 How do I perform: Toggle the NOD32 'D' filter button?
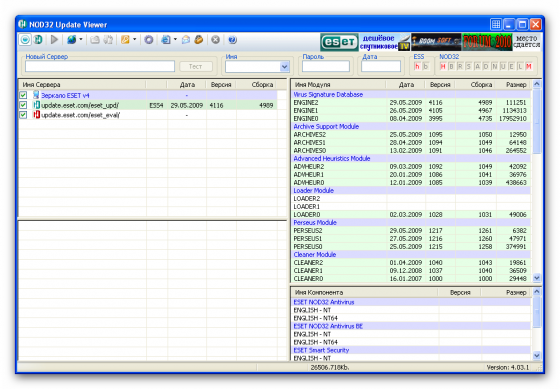(x=486, y=66)
